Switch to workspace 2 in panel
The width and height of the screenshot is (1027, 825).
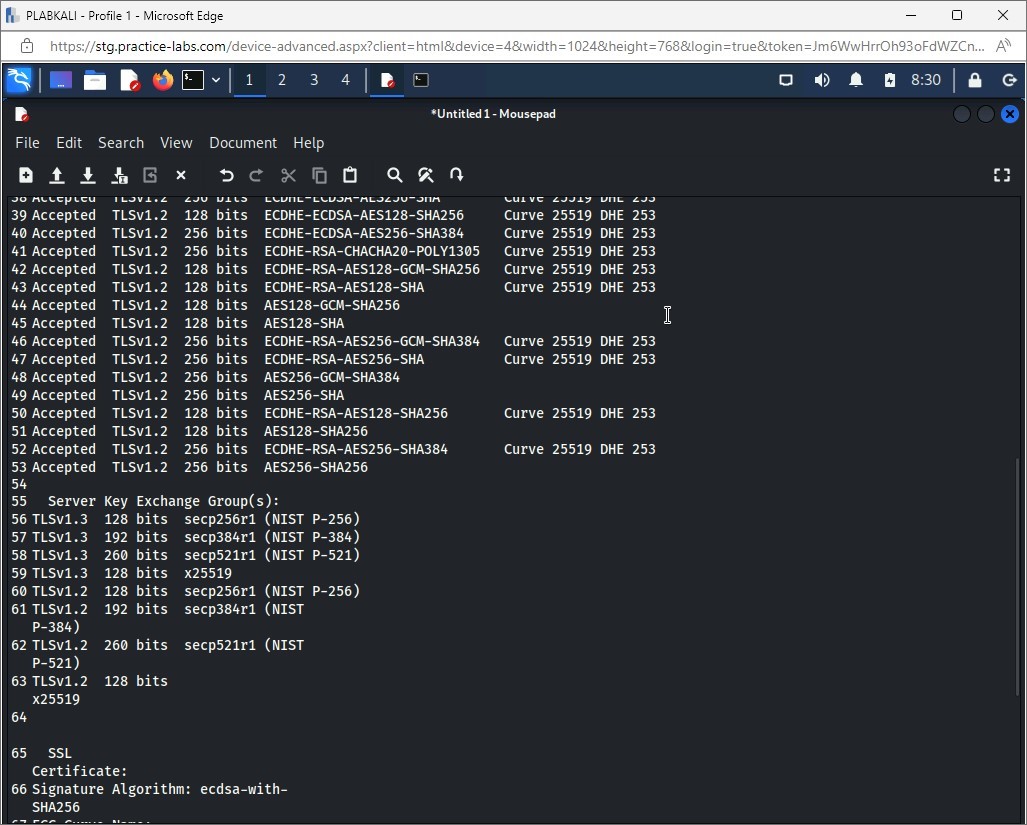pos(282,80)
